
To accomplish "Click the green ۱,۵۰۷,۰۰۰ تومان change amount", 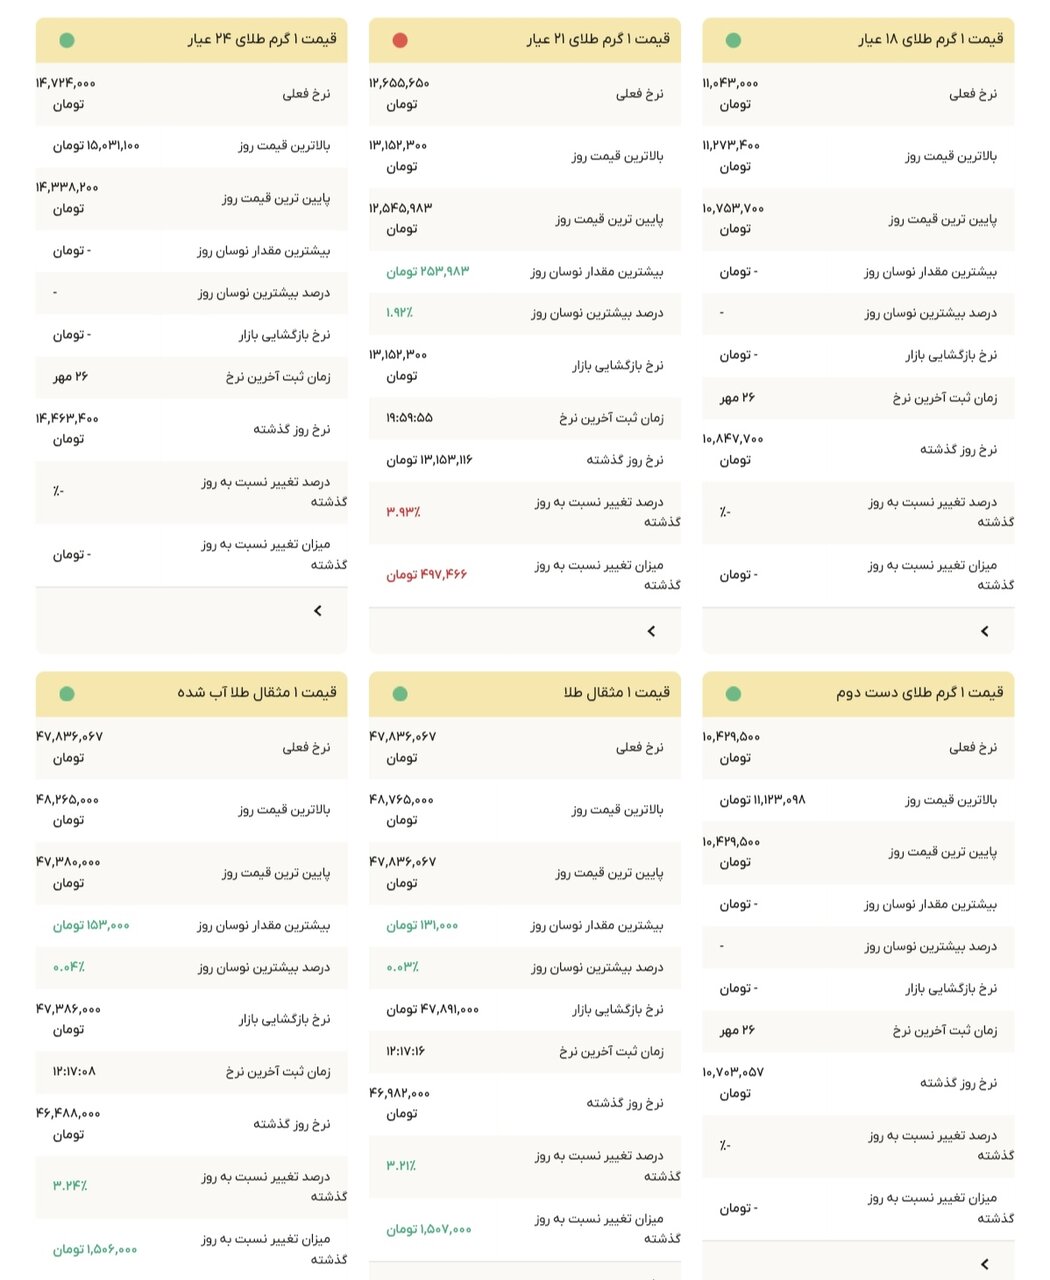I will click(x=428, y=1229).
